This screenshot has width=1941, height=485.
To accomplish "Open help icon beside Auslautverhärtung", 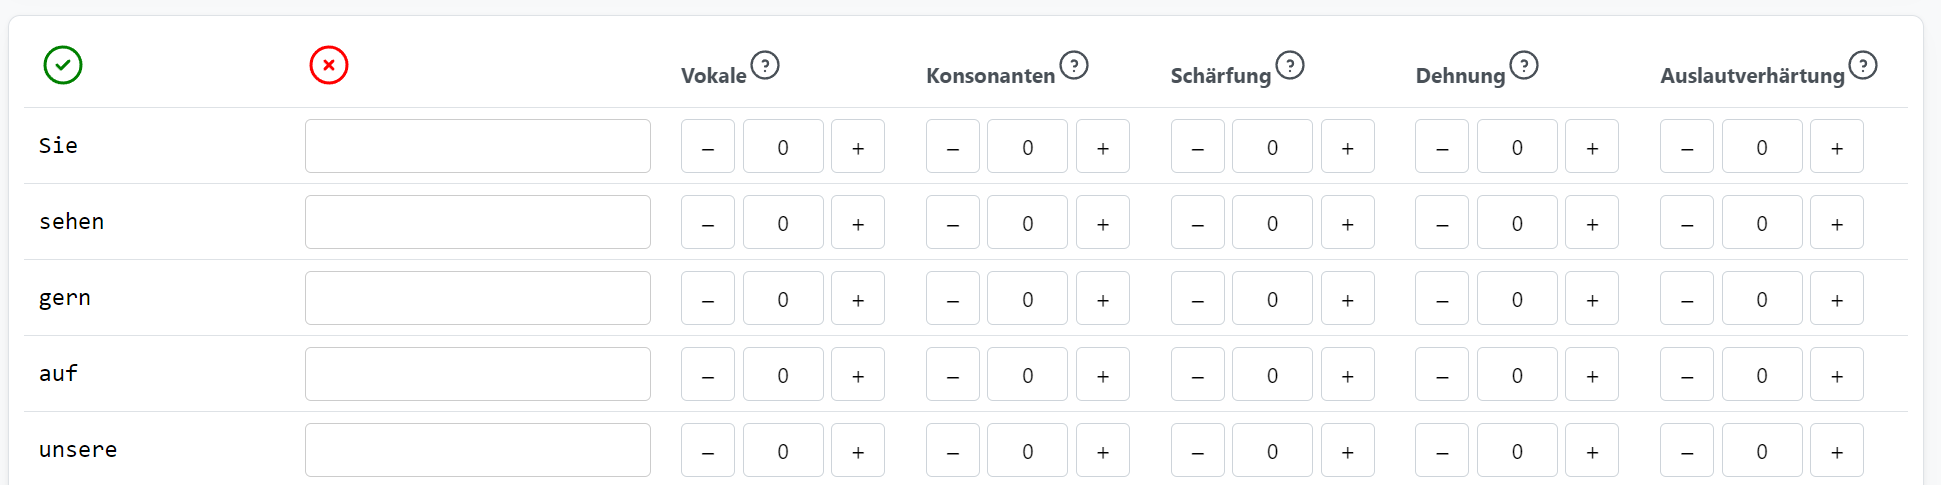I will [x=1863, y=65].
